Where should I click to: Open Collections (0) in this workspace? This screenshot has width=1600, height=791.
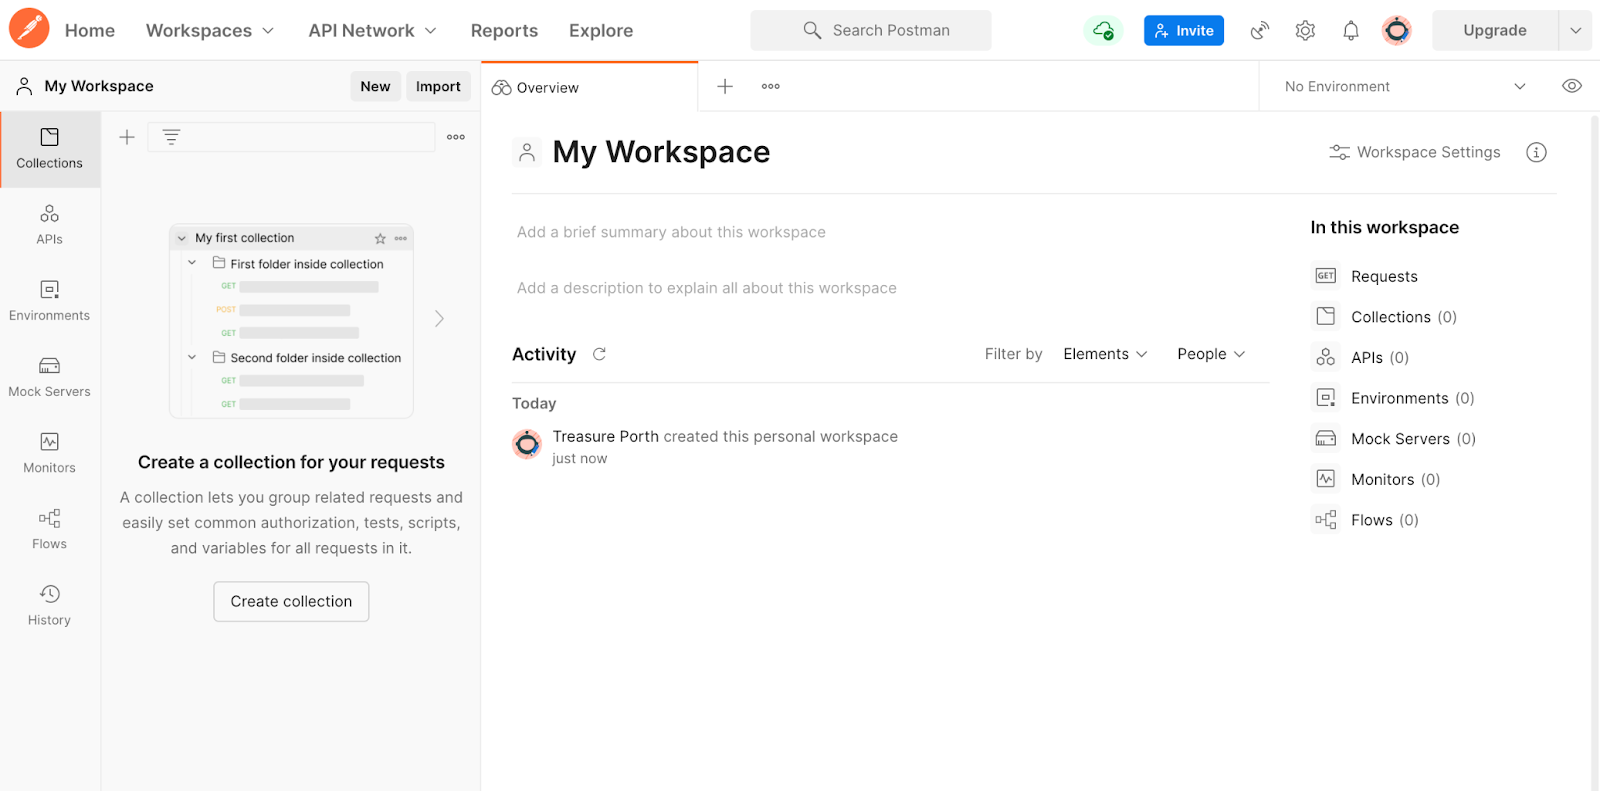pos(1384,317)
